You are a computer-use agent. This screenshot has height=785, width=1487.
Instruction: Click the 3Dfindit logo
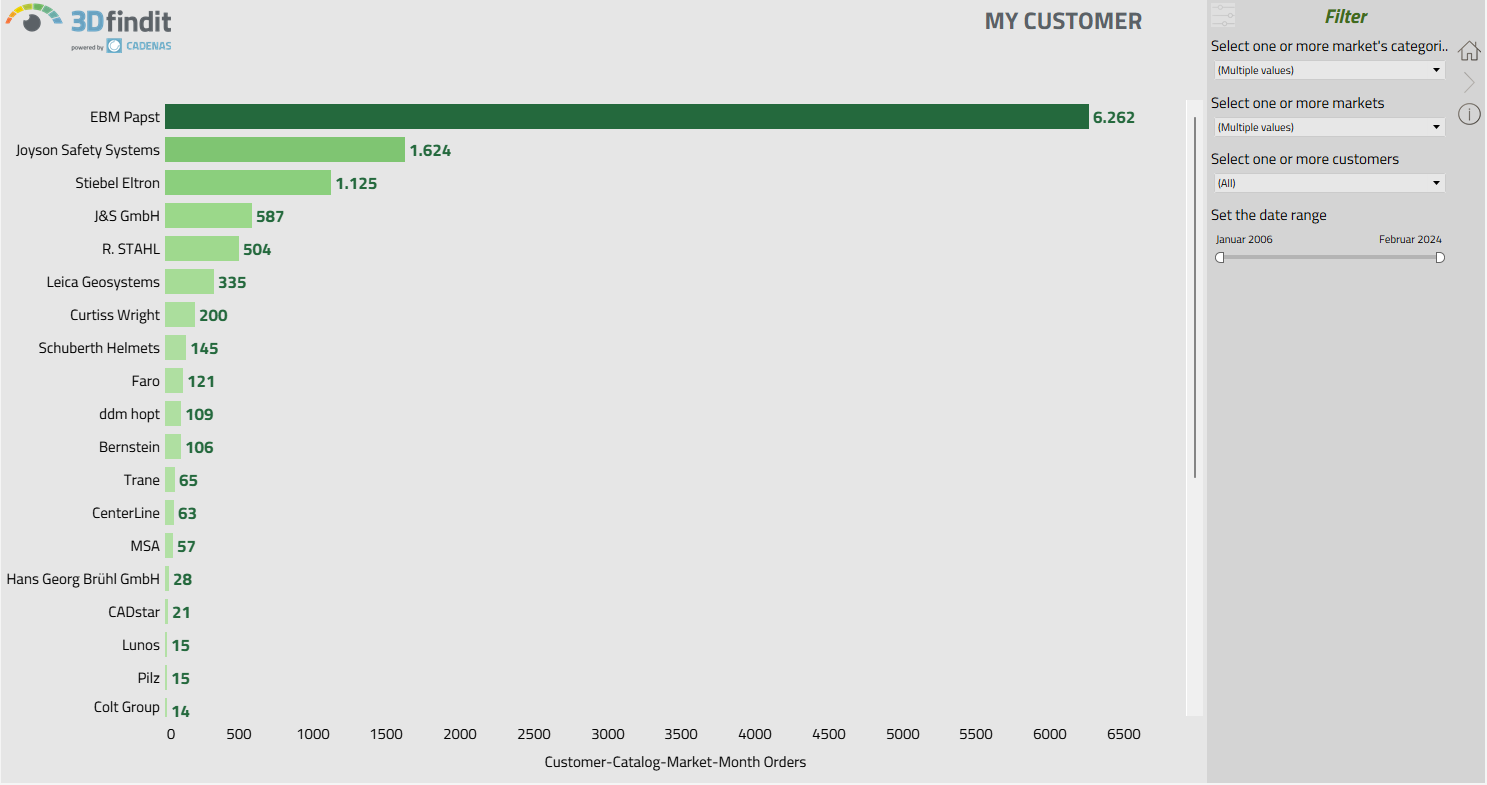pyautogui.click(x=120, y=20)
